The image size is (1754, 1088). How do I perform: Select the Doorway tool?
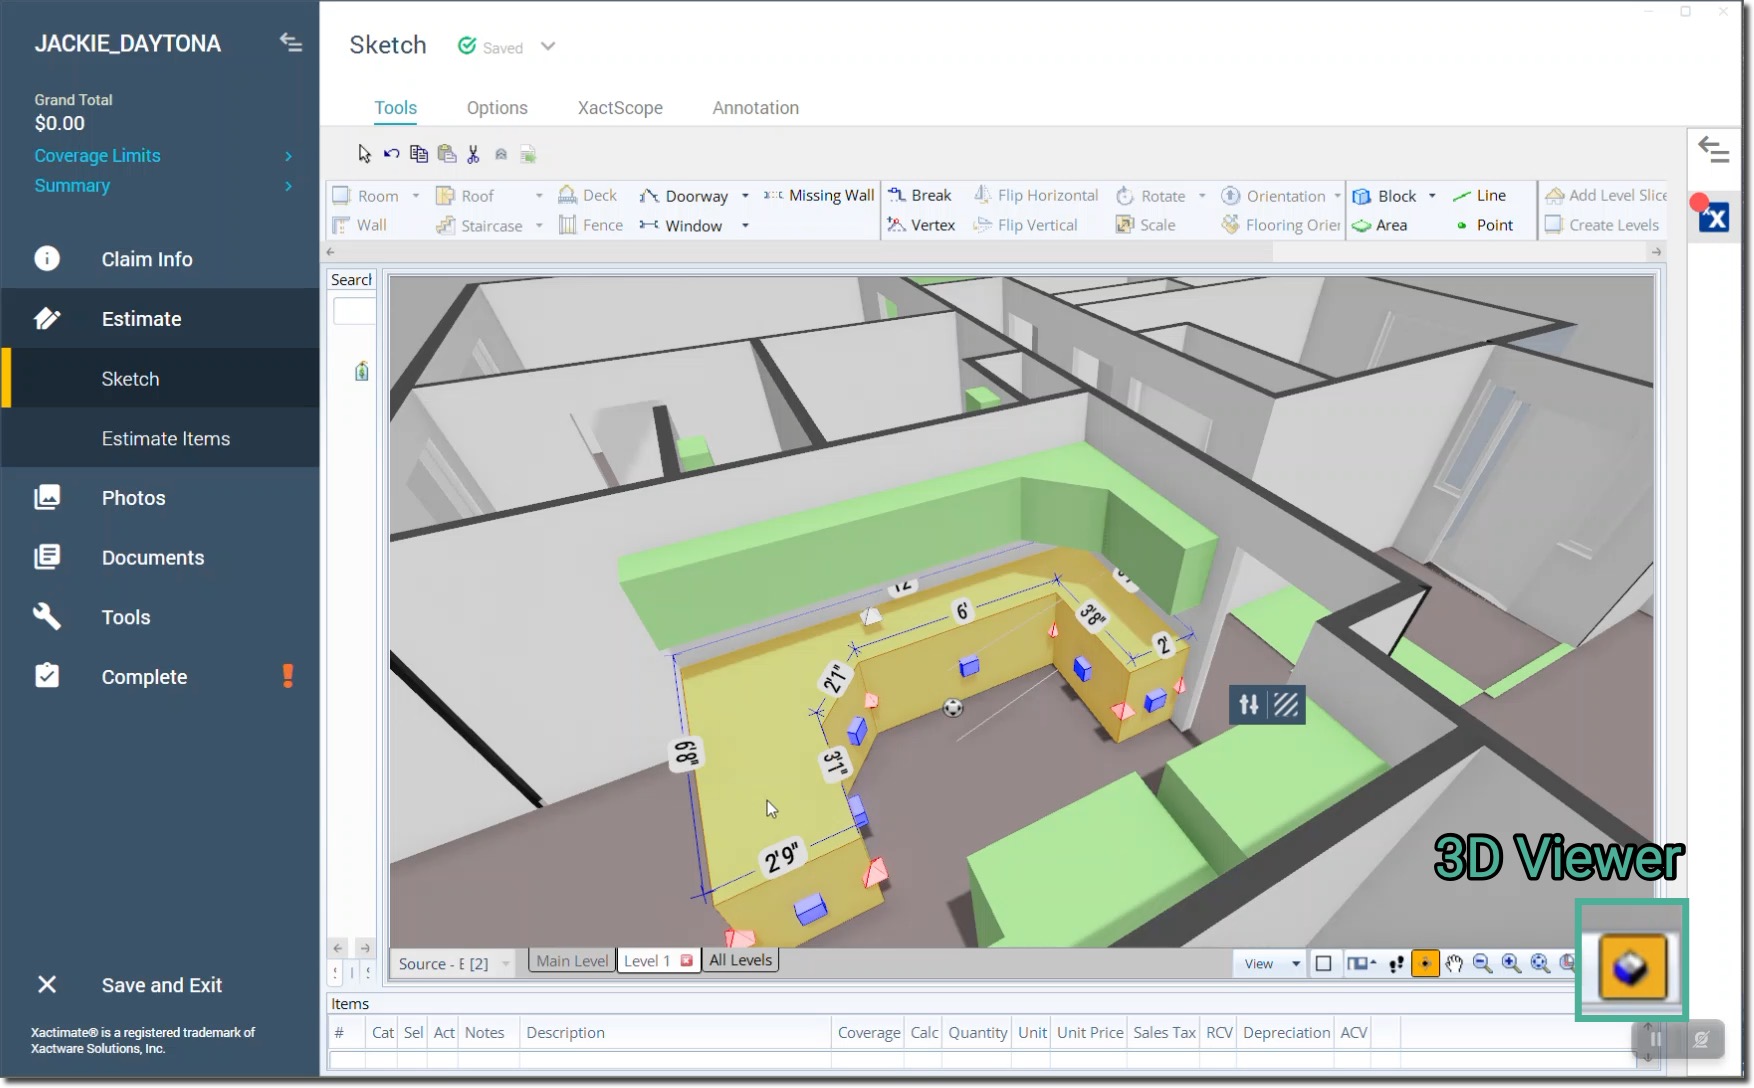(x=684, y=196)
